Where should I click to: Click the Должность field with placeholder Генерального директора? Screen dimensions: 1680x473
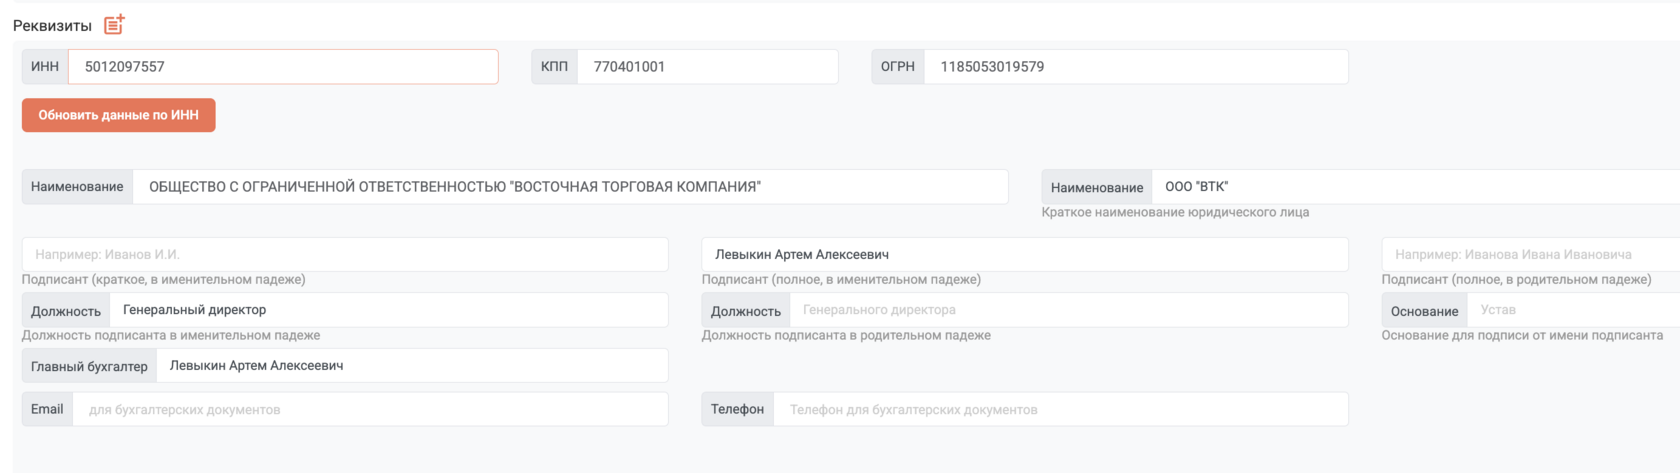click(1069, 310)
